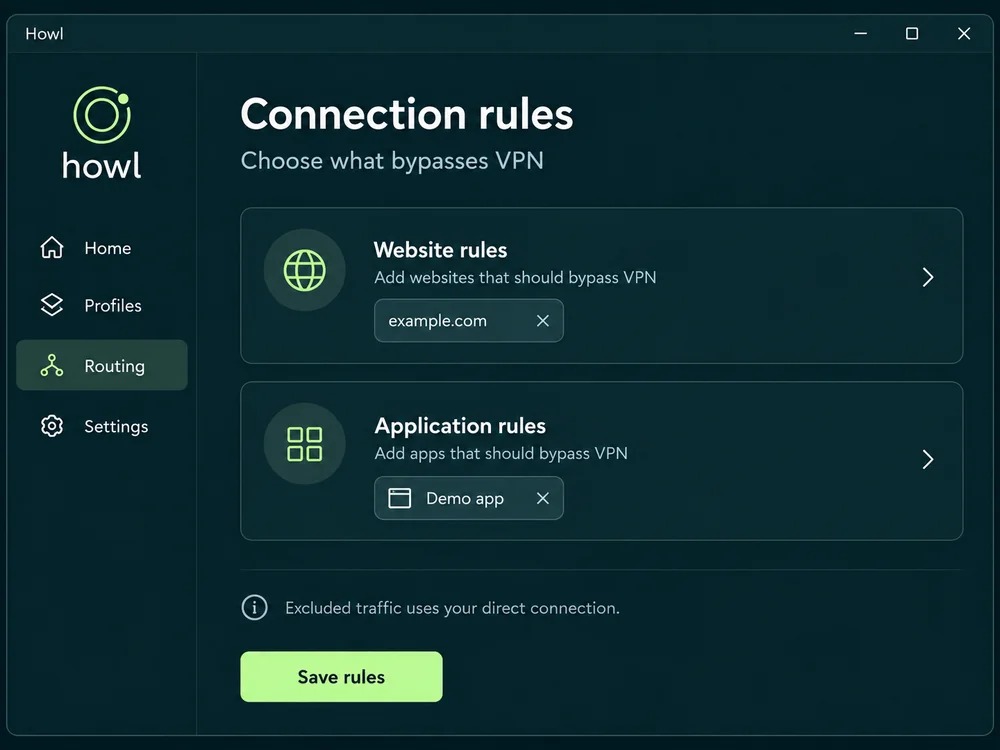Click 'Add apps that should bypass VPN' text

[x=501, y=453]
